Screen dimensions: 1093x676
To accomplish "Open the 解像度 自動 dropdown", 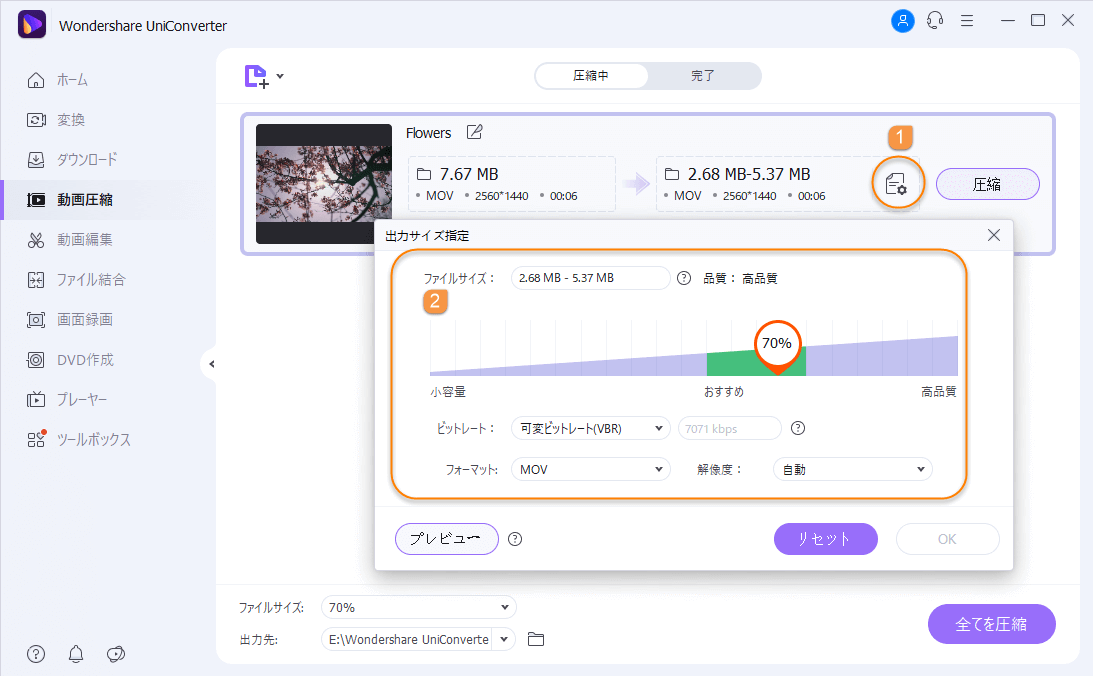I will pos(853,469).
